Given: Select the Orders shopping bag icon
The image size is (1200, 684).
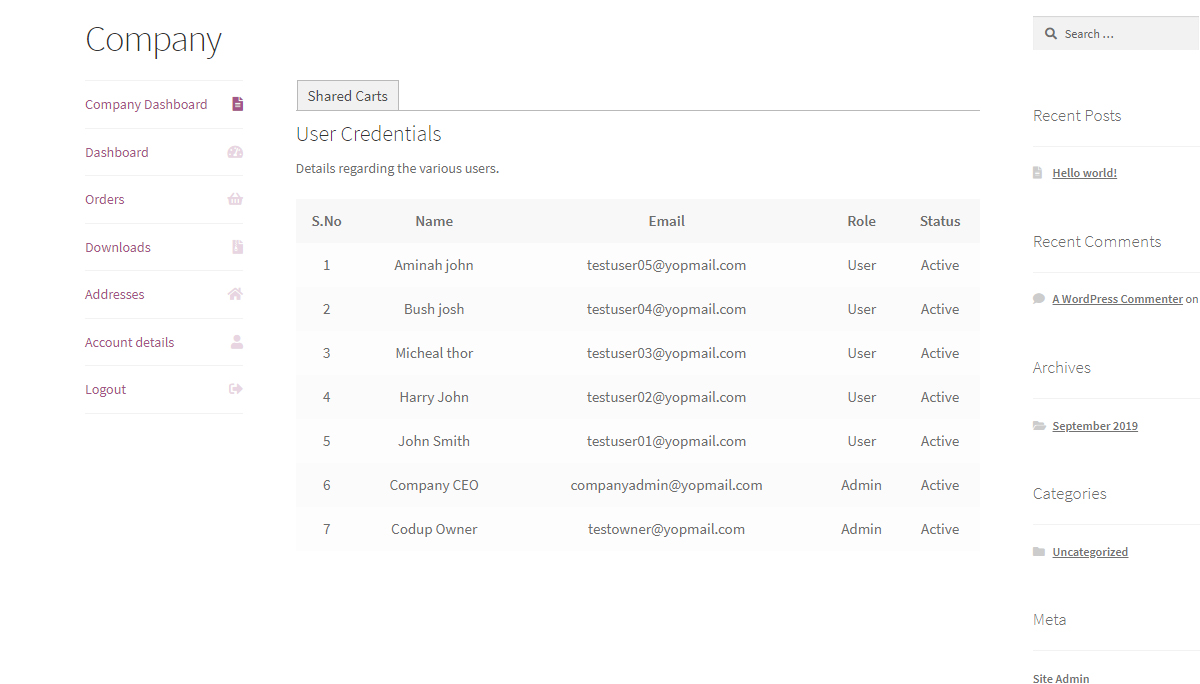Looking at the screenshot, I should [236, 199].
